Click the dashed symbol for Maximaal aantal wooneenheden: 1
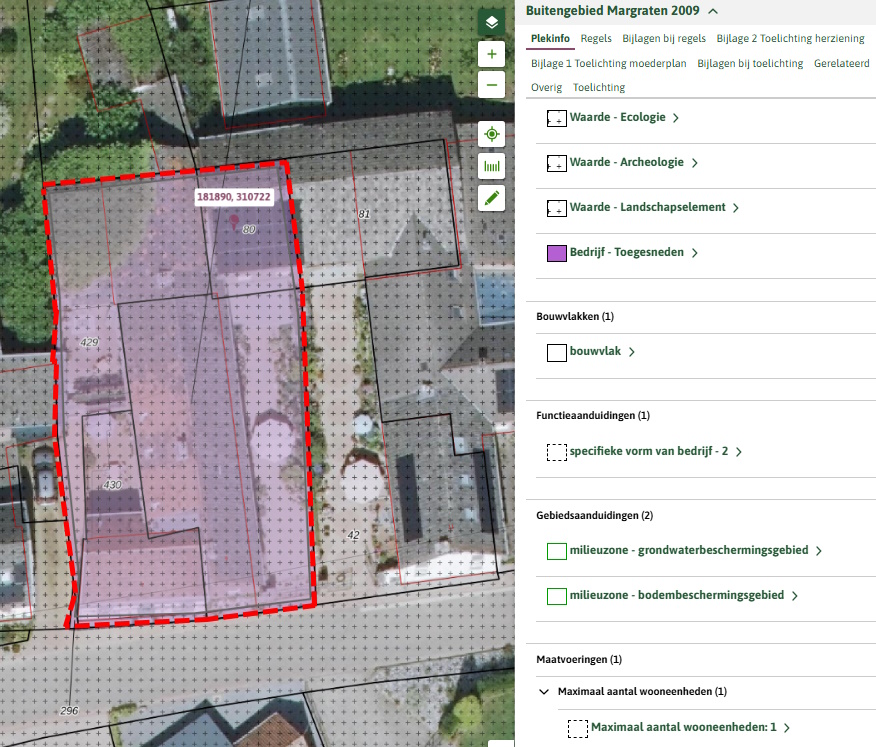Image resolution: width=876 pixels, height=747 pixels. [x=578, y=728]
